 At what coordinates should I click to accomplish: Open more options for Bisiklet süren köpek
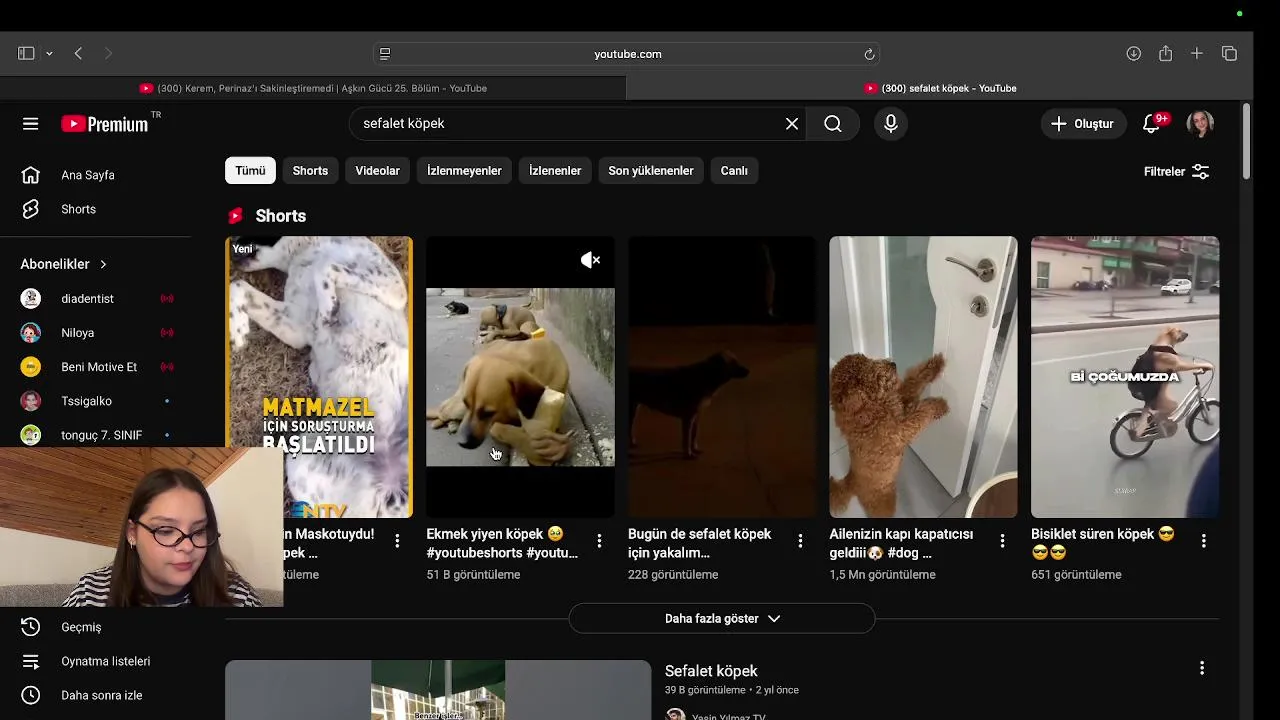click(x=1203, y=541)
